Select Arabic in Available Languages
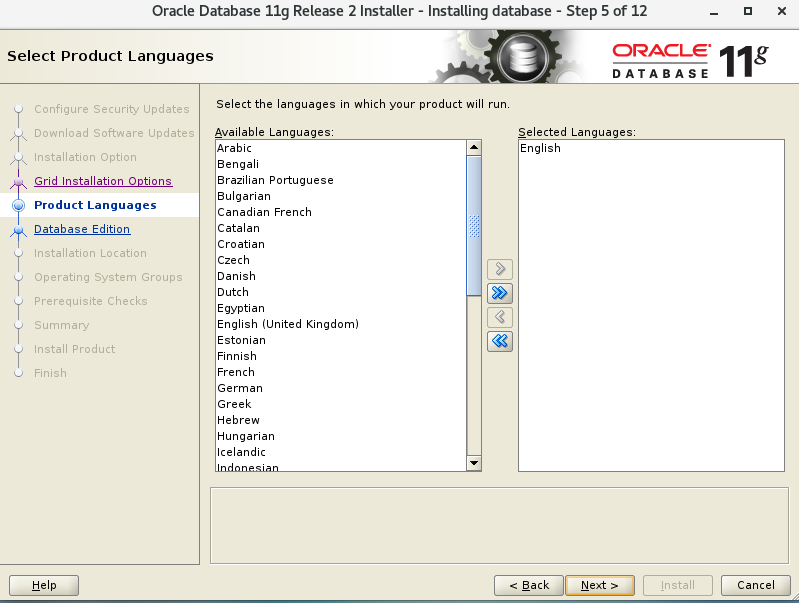Image resolution: width=799 pixels, height=603 pixels. (x=341, y=148)
